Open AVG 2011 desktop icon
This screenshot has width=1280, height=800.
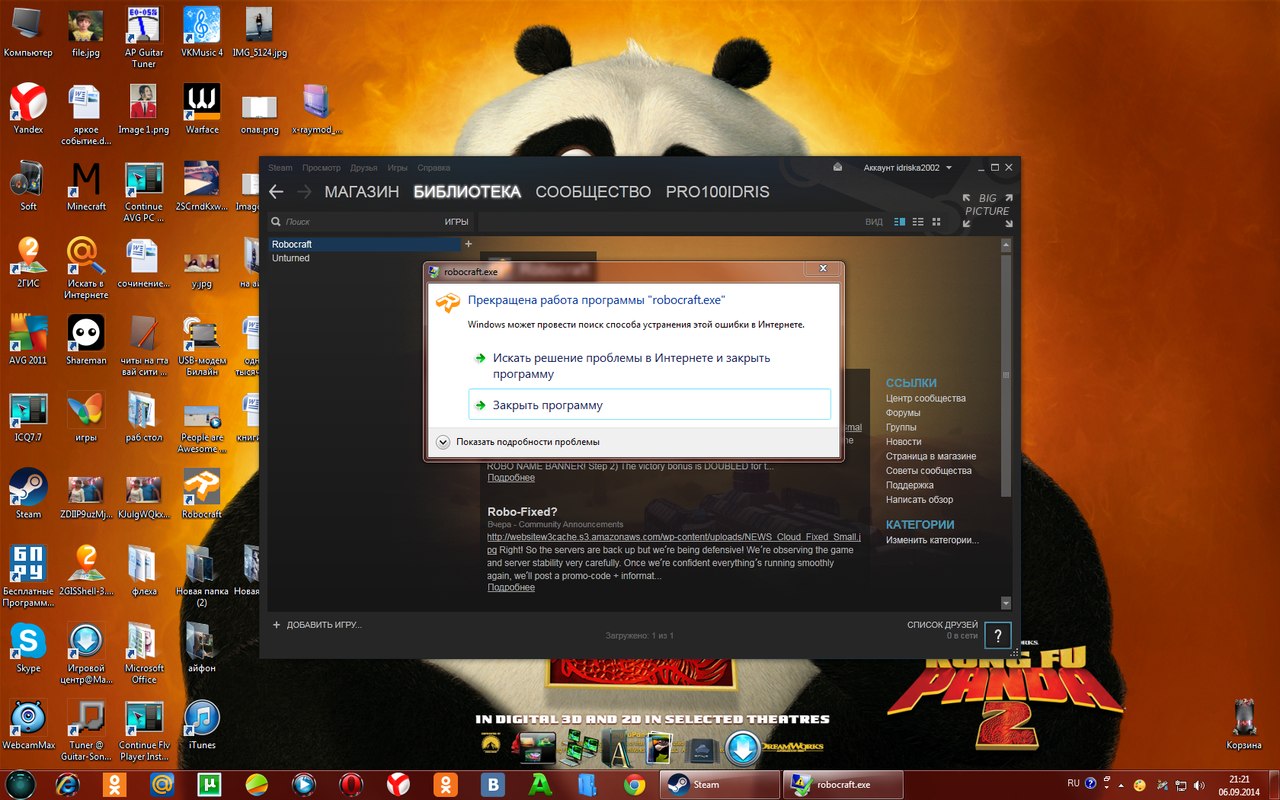[x=28, y=340]
